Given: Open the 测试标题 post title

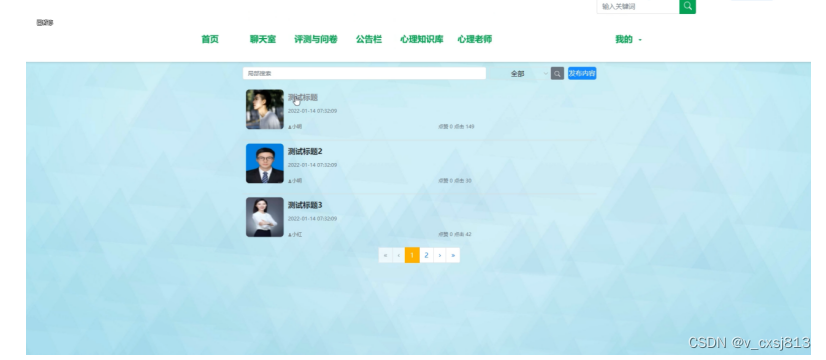Looking at the screenshot, I should pyautogui.click(x=303, y=98).
